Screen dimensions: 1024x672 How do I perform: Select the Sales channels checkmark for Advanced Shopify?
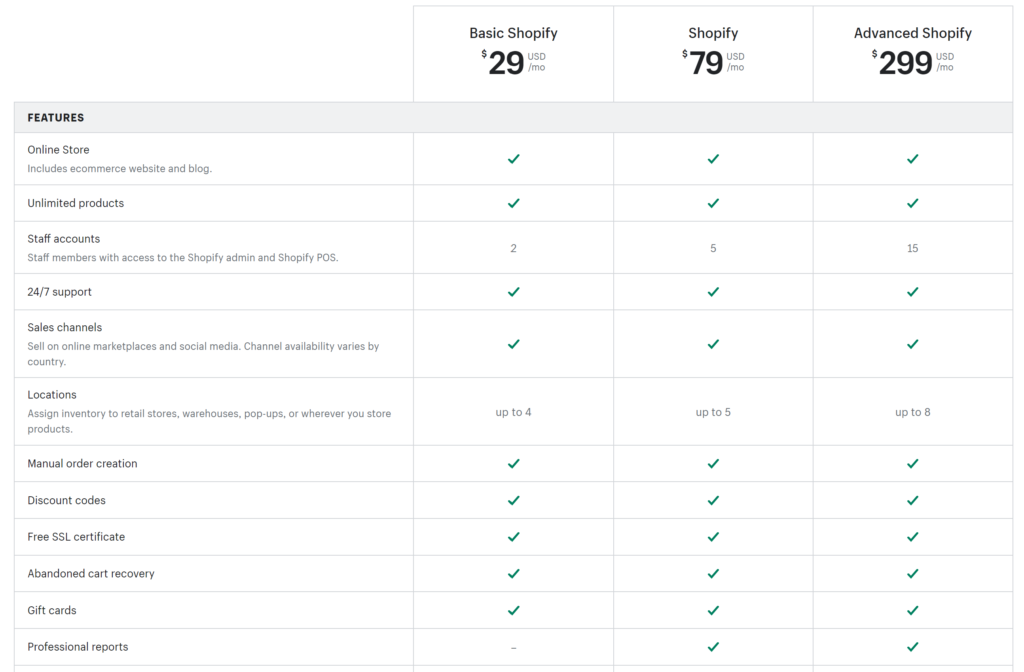coord(912,344)
